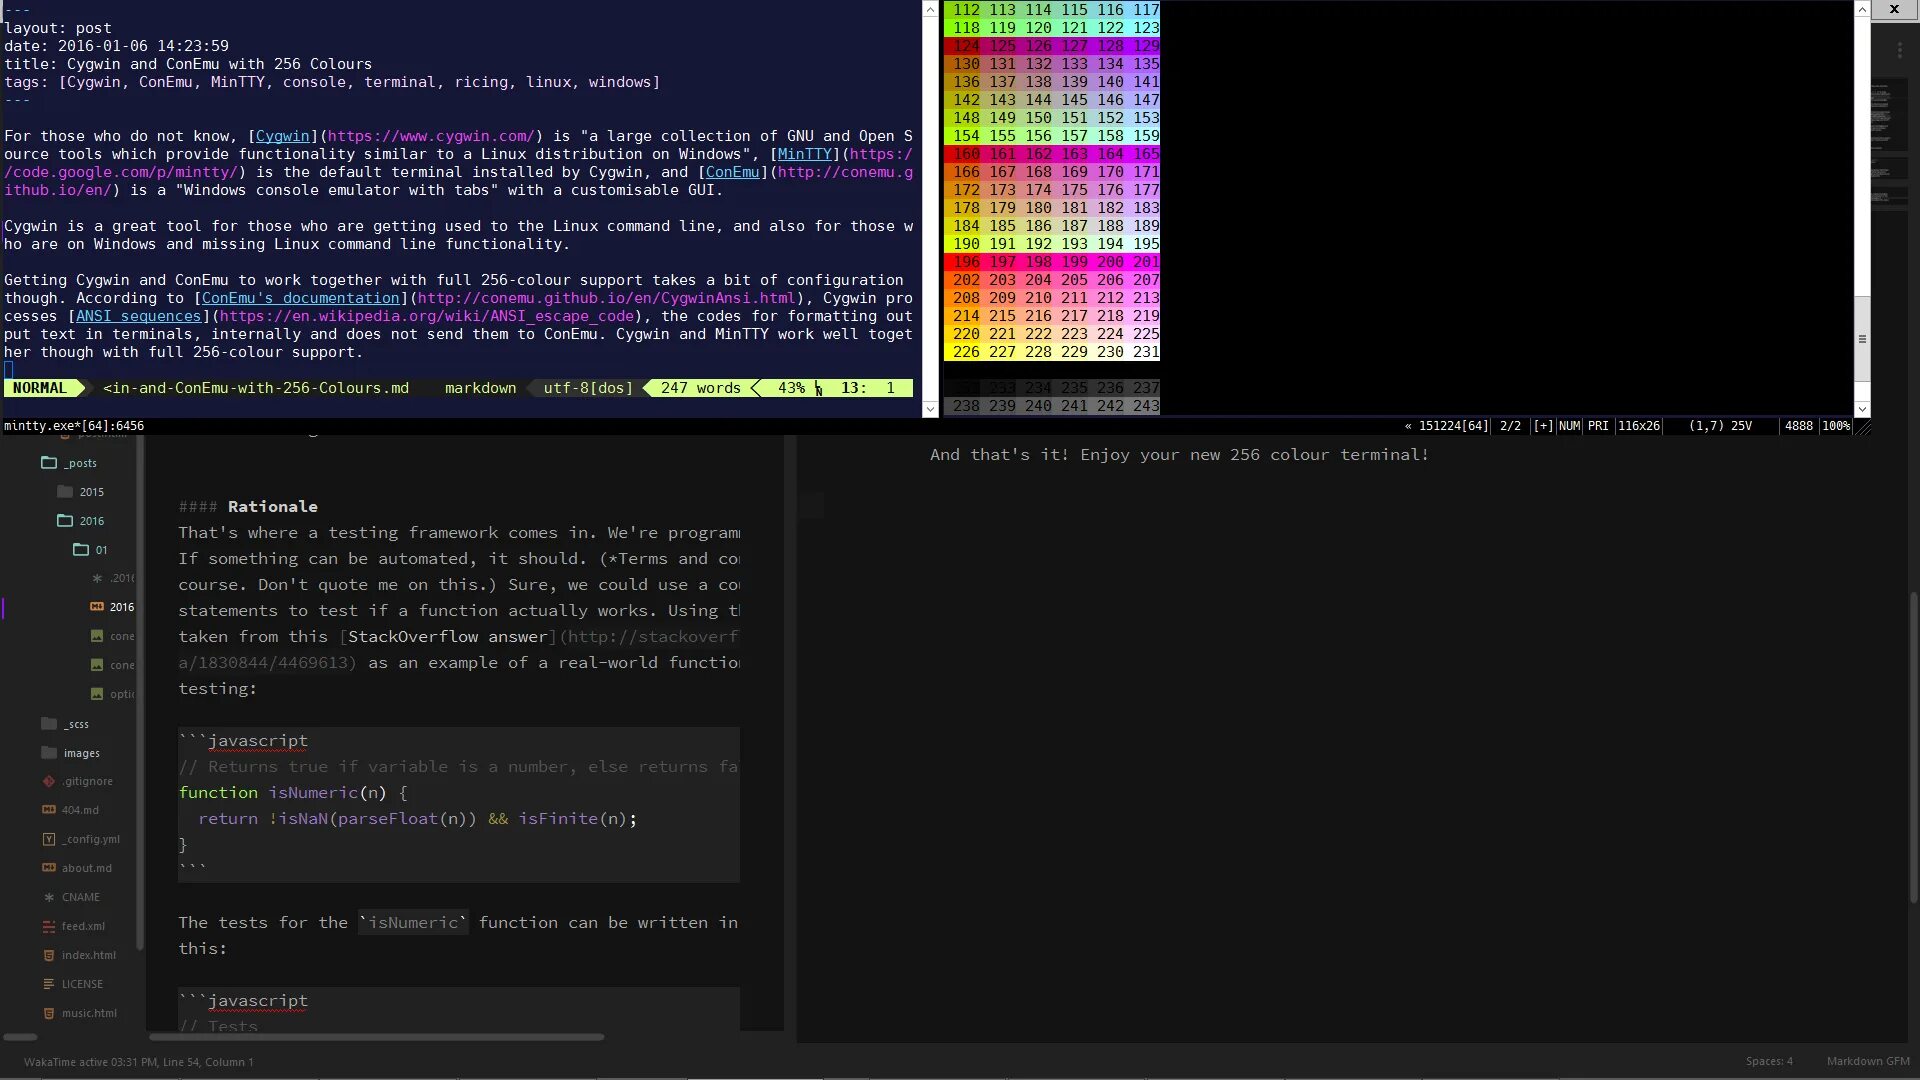The height and width of the screenshot is (1080, 1920).
Task: Click the LICENSE text icon
Action: [x=49, y=984]
